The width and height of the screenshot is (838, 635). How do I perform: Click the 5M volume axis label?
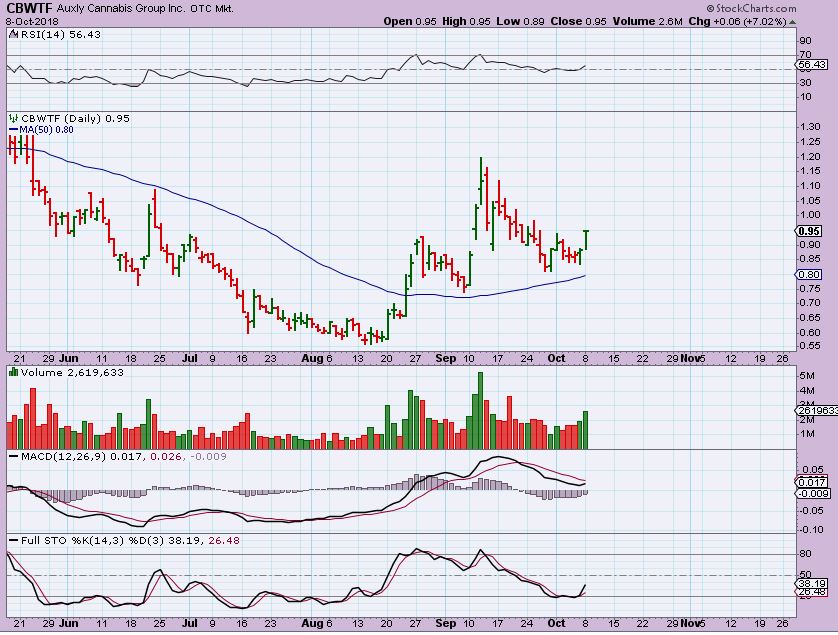[807, 376]
